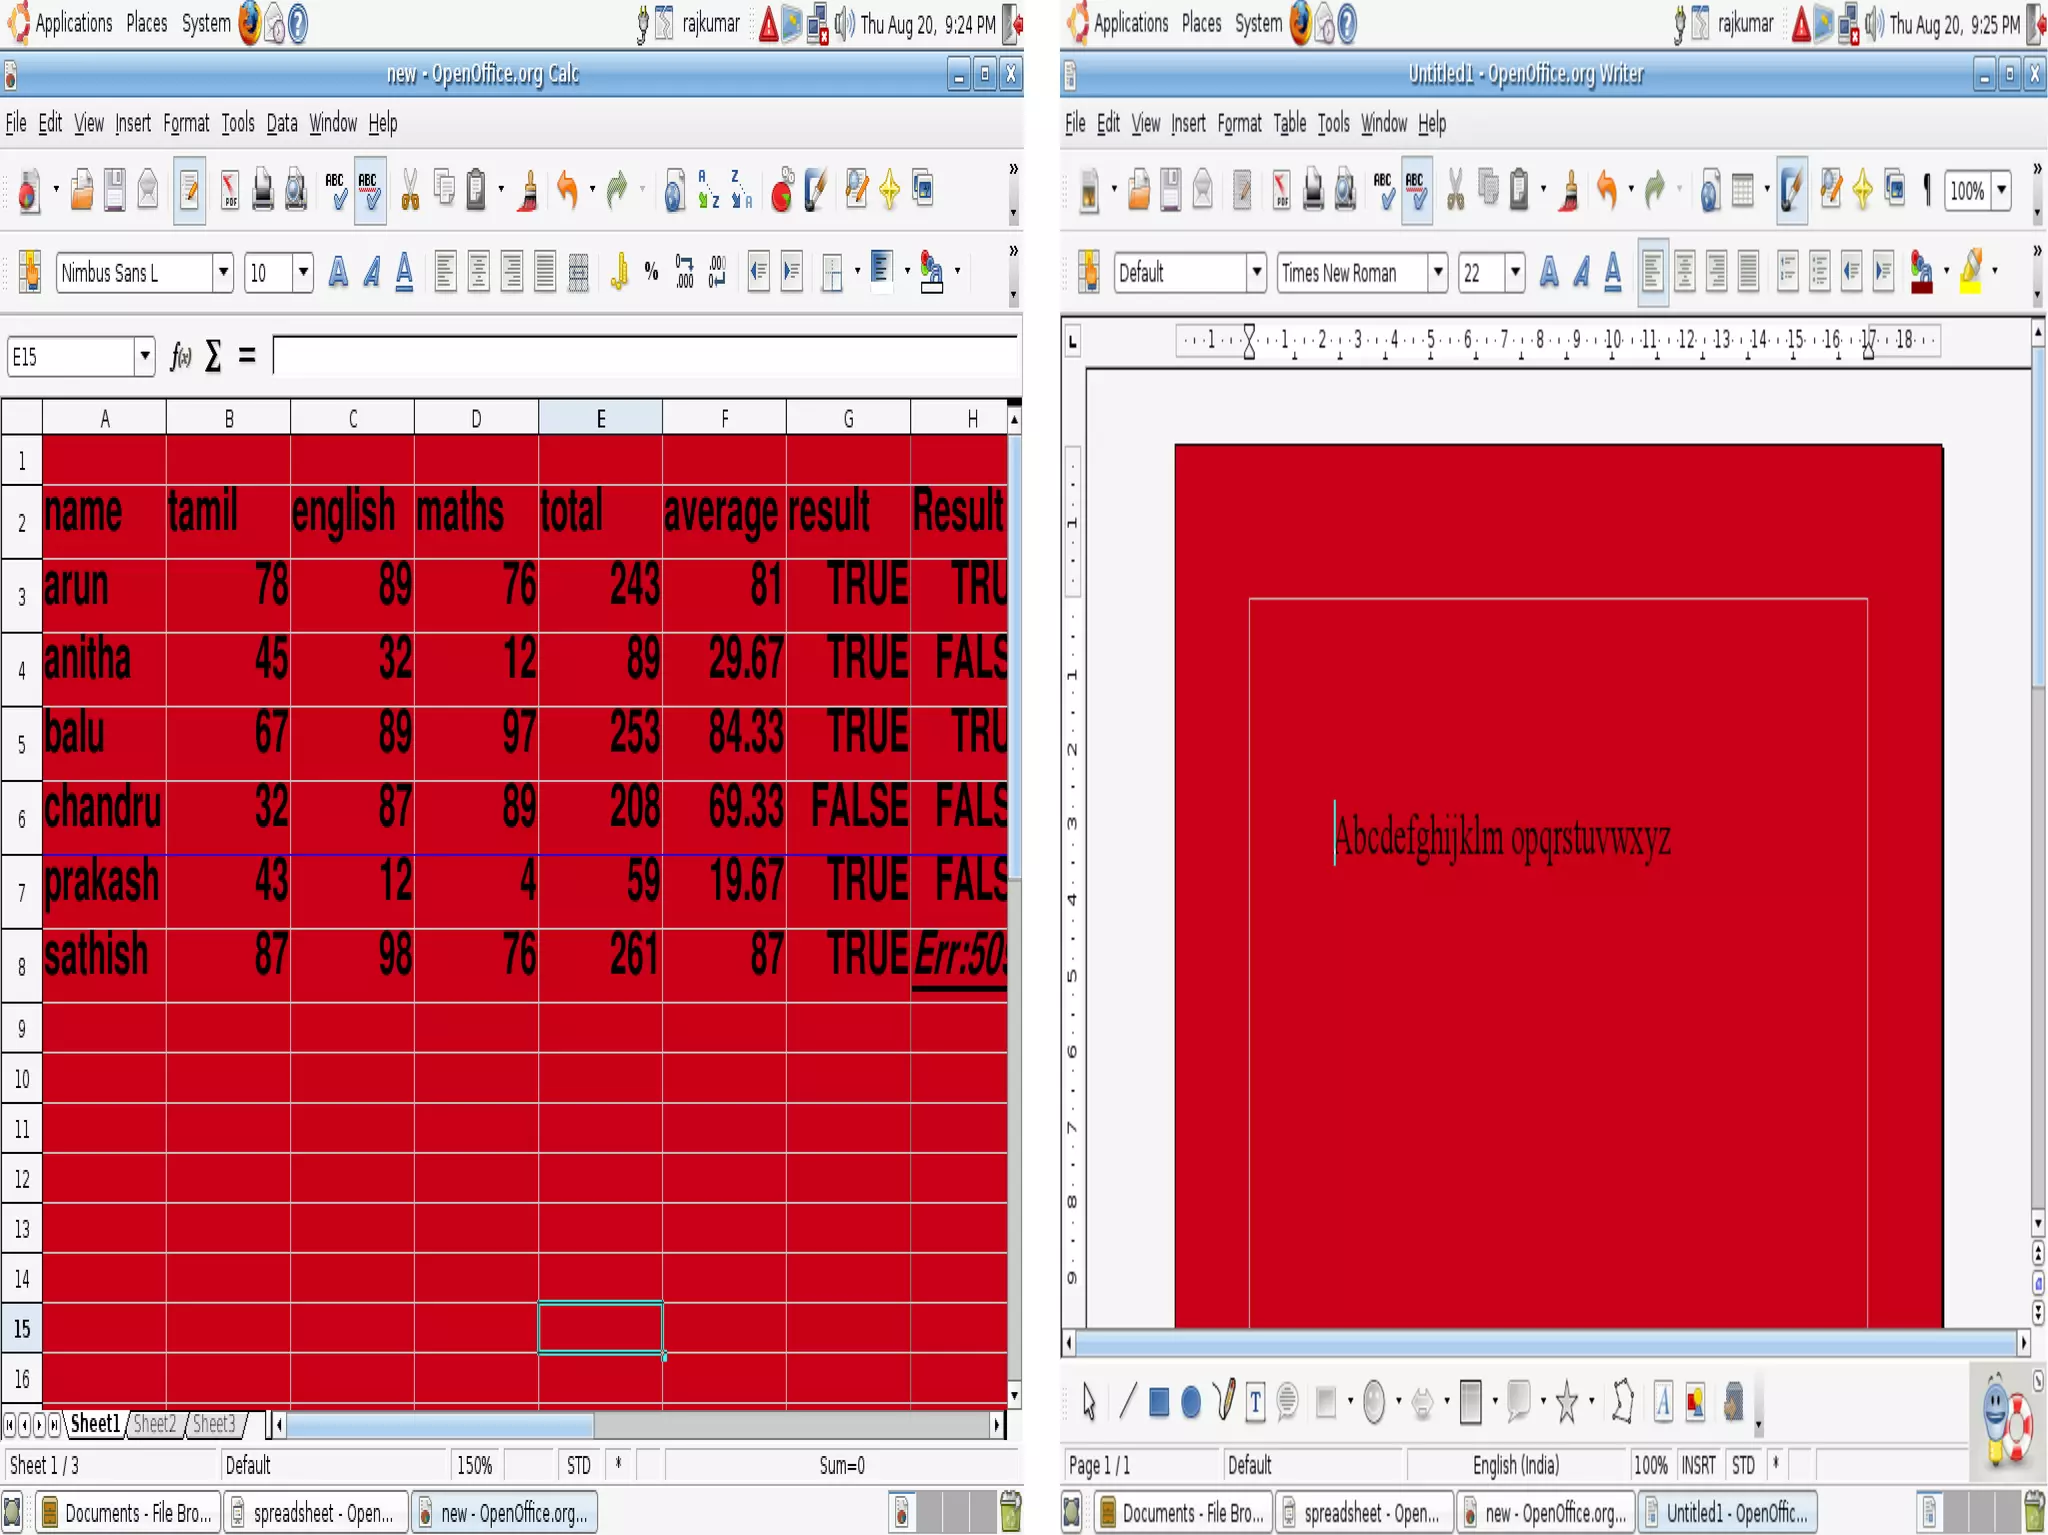Screen dimensions: 2048x1535
Task: Switch to the Sheet2 tab
Action: tap(155, 1423)
